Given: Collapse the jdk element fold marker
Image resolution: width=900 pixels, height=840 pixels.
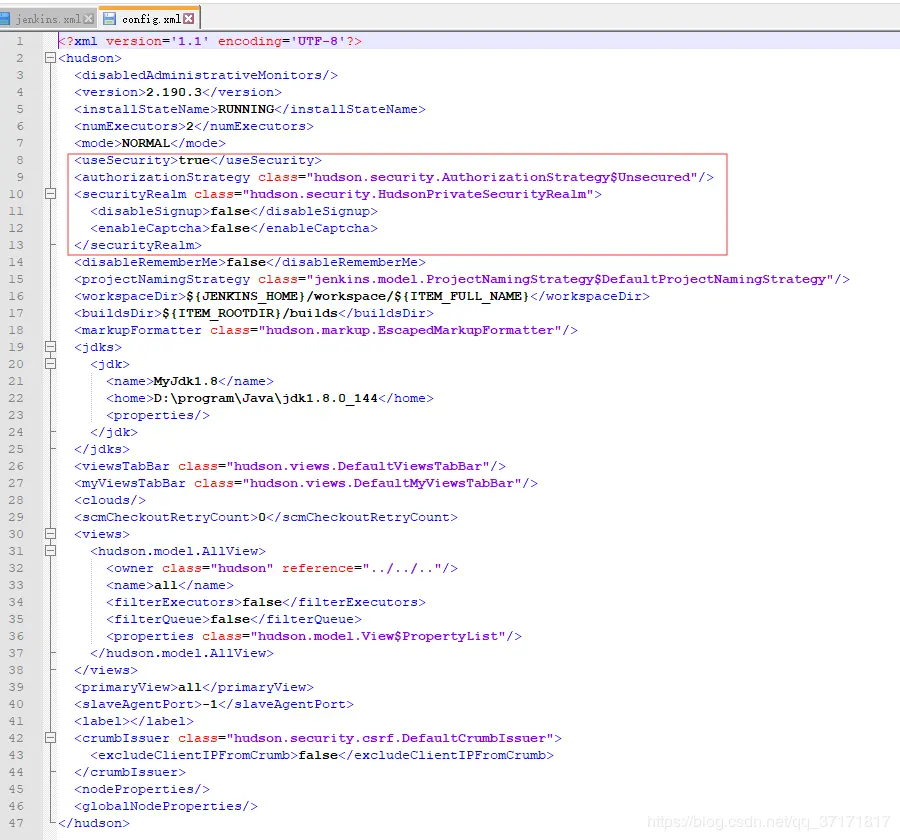Looking at the screenshot, I should (x=51, y=364).
